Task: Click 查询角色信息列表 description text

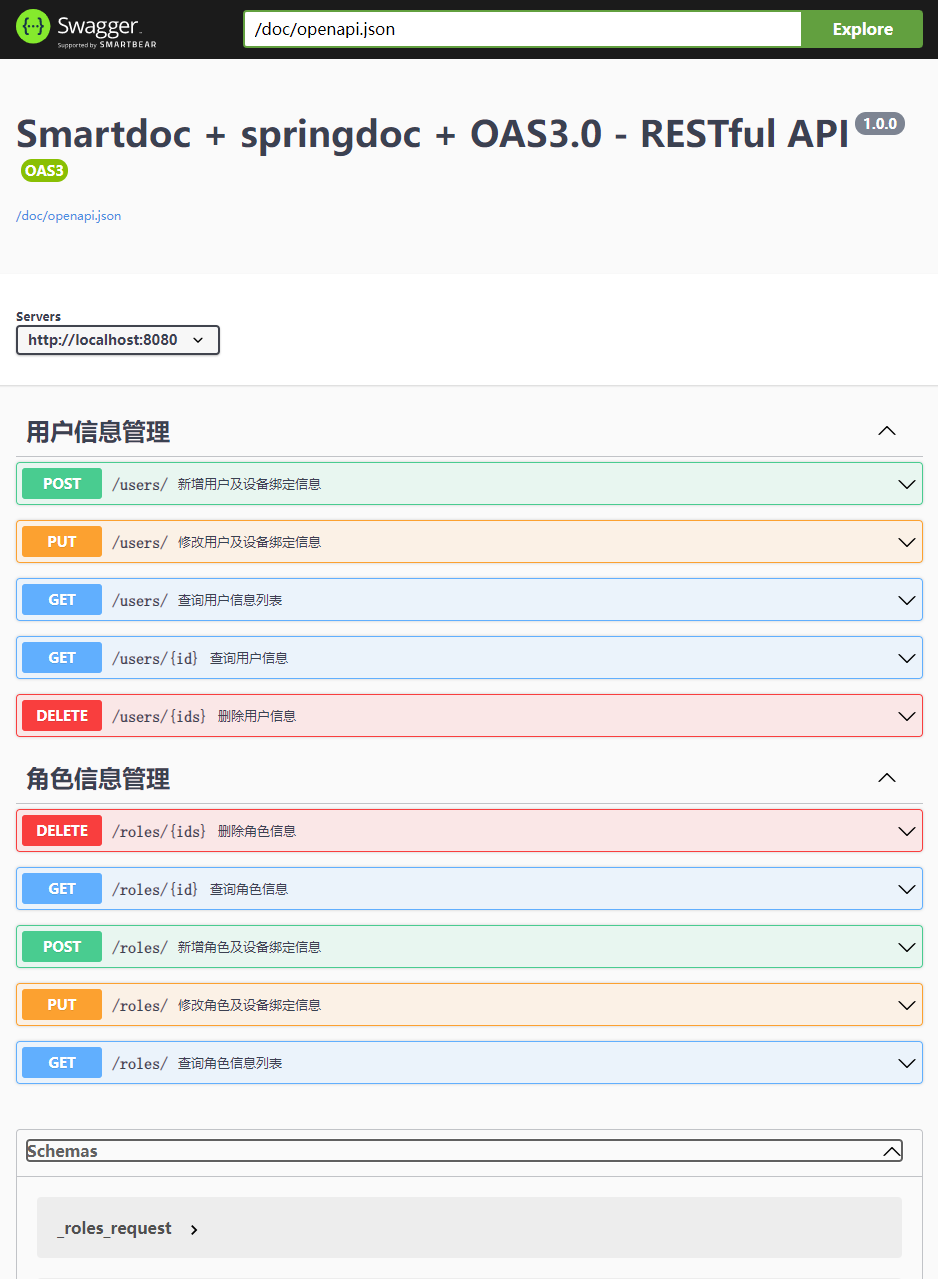Action: point(230,1063)
